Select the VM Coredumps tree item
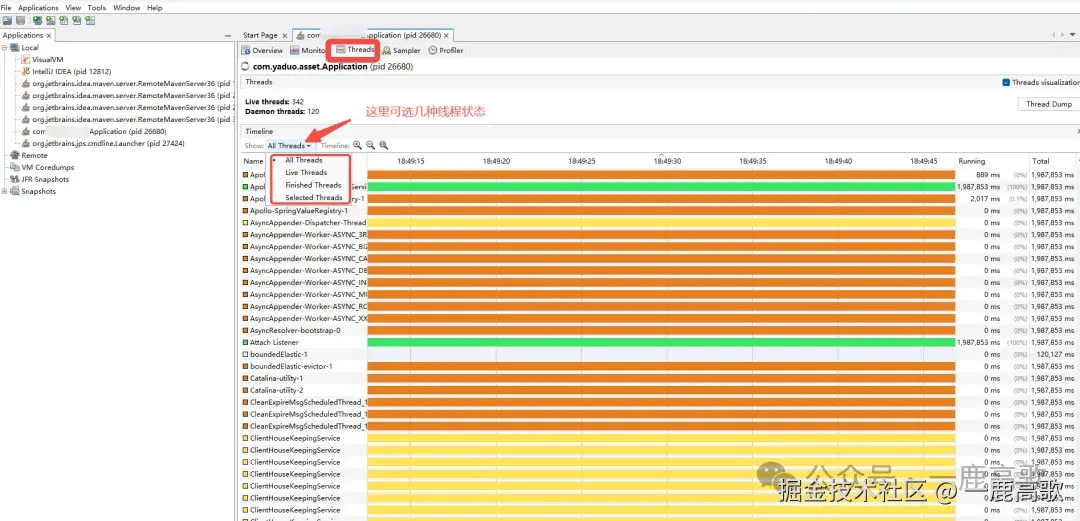 (x=48, y=167)
